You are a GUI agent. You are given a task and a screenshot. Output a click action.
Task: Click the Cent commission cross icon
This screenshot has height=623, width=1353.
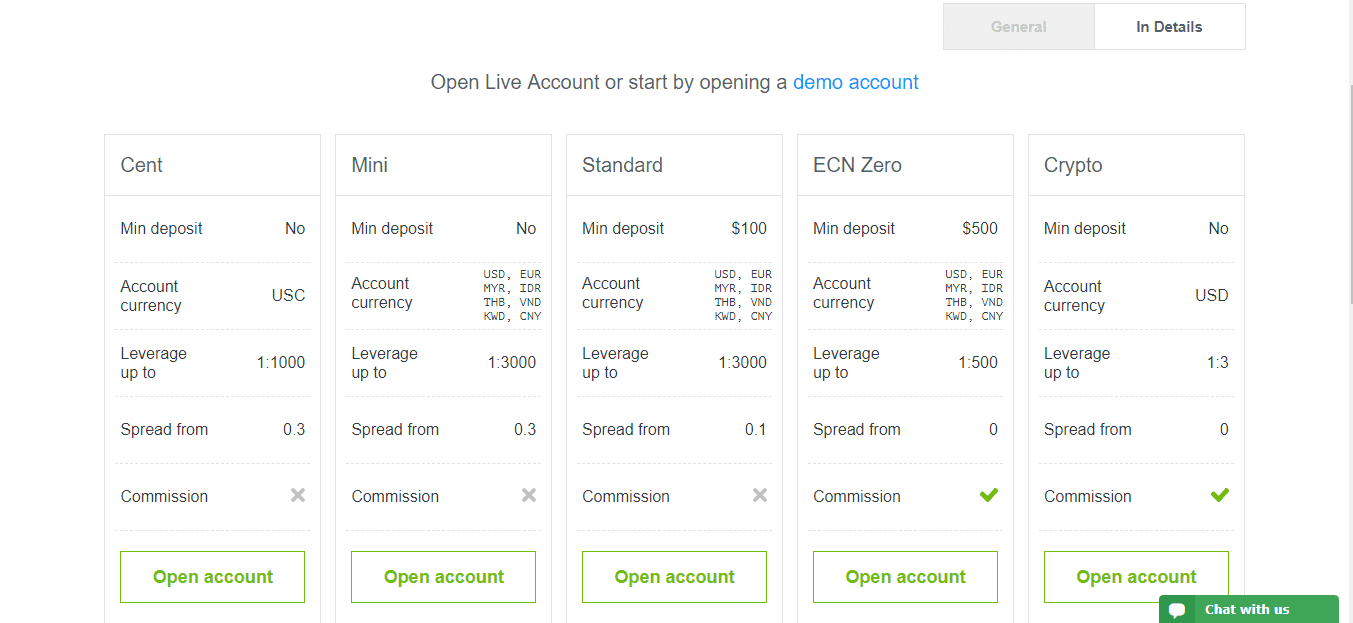298,495
